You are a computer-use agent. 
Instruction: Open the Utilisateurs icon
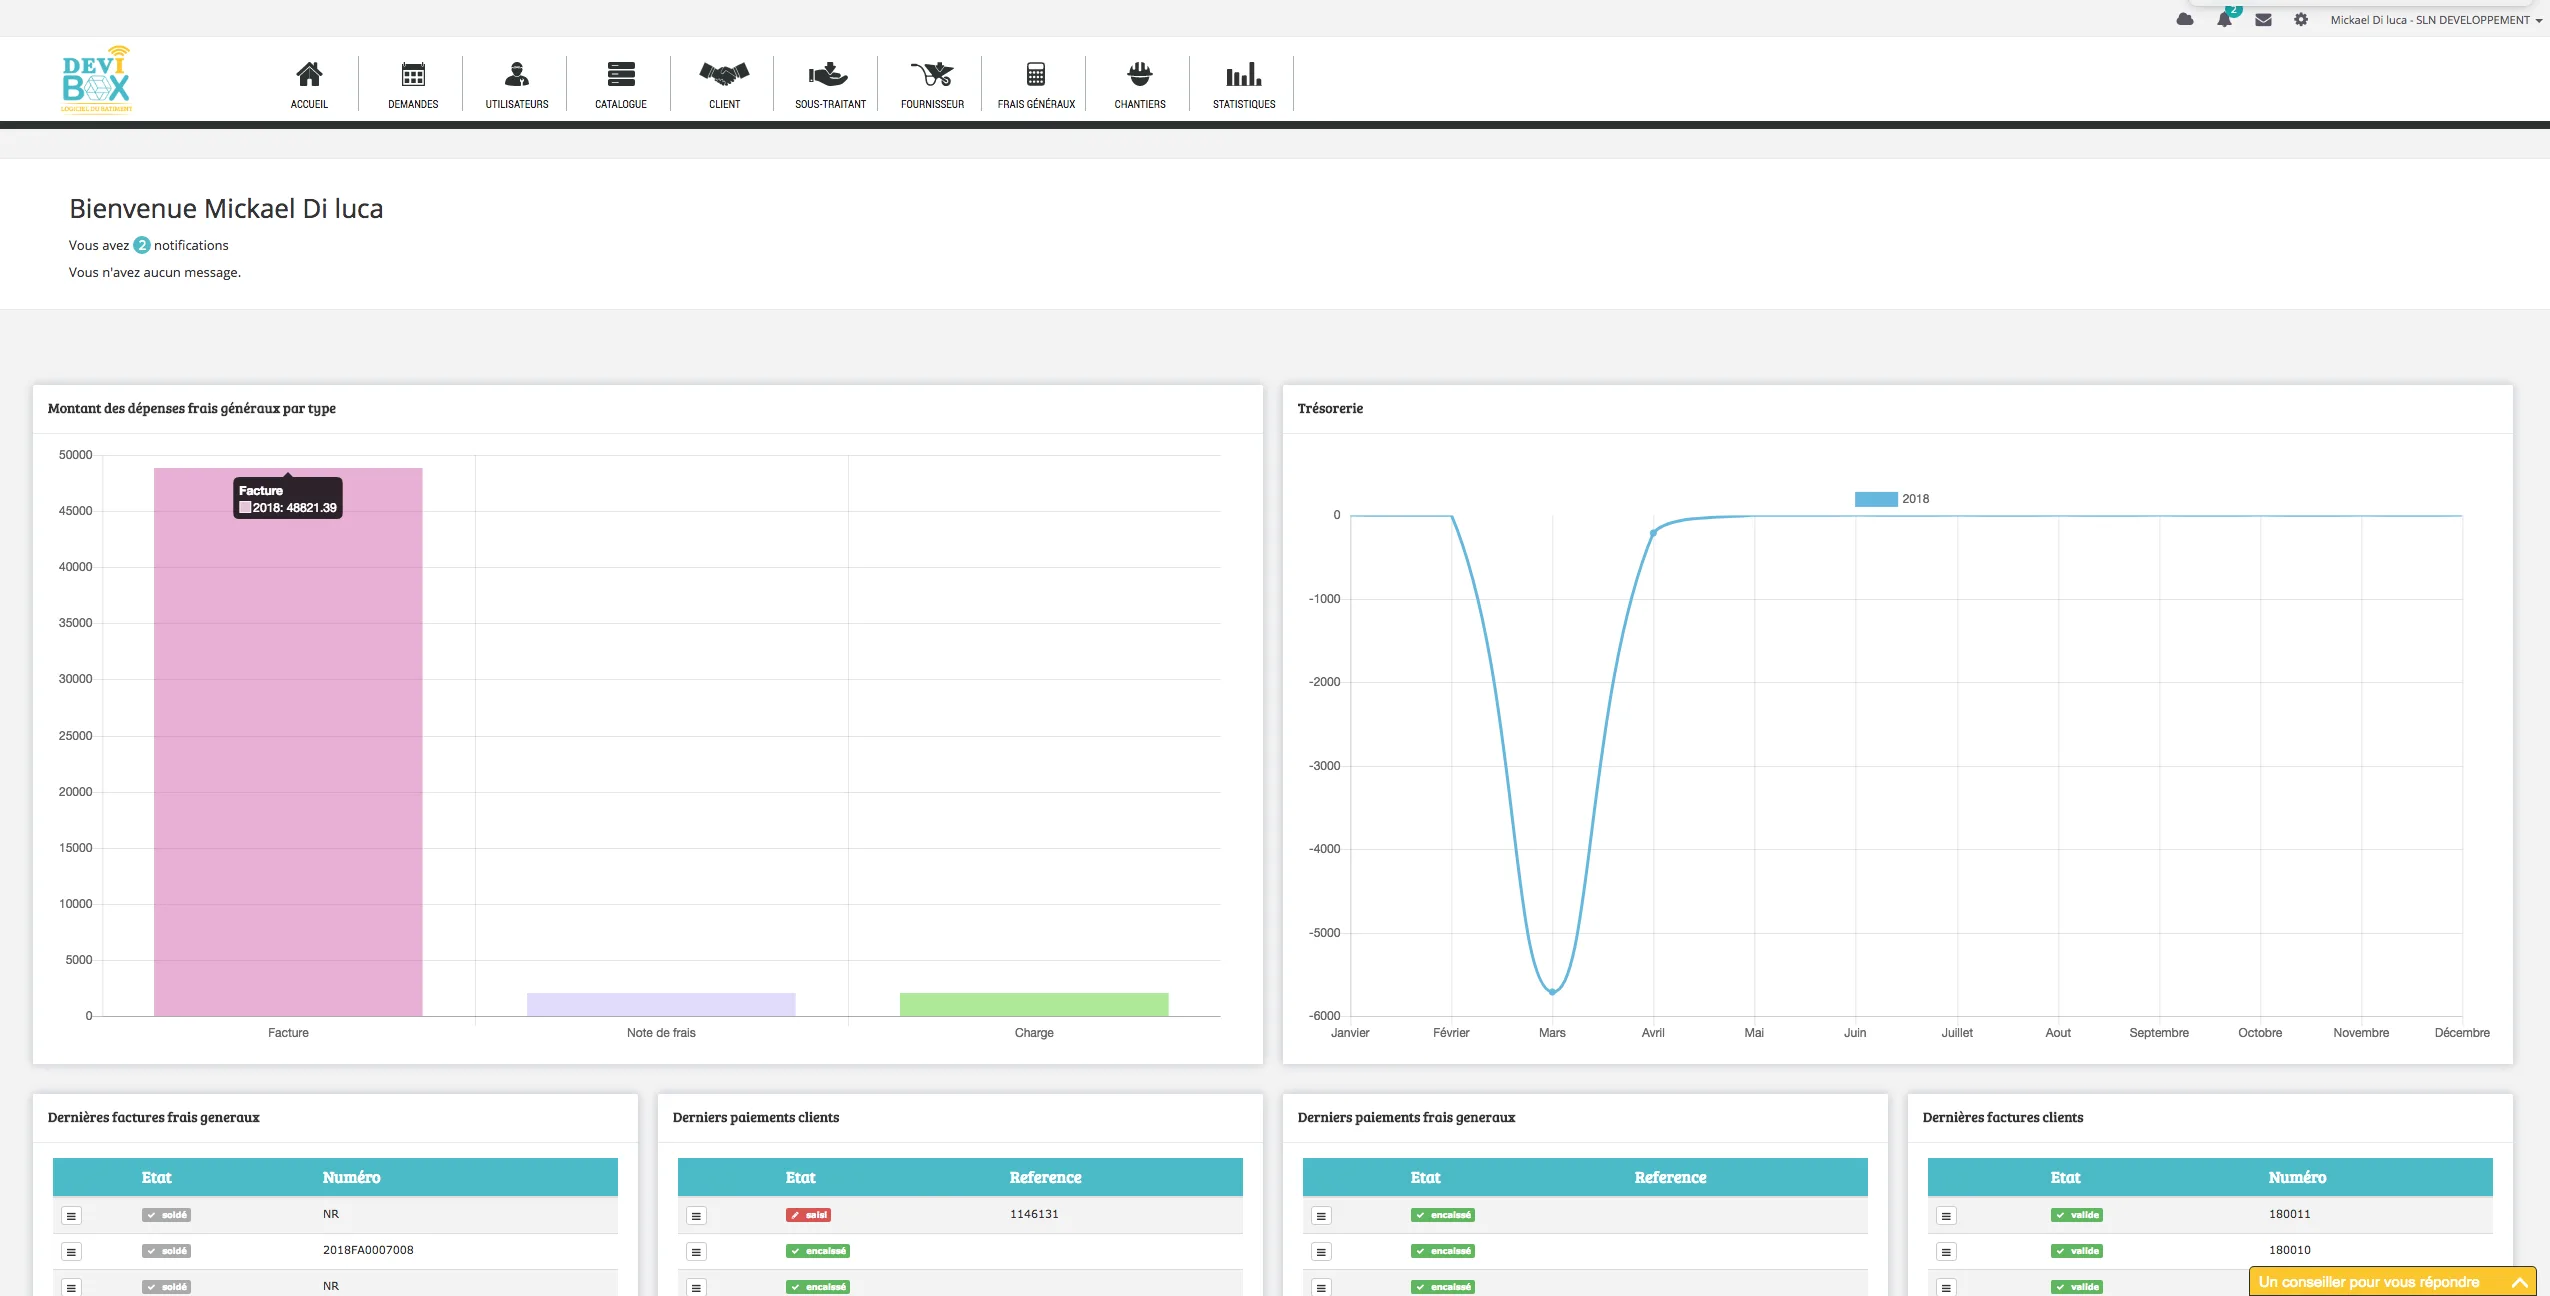(517, 74)
